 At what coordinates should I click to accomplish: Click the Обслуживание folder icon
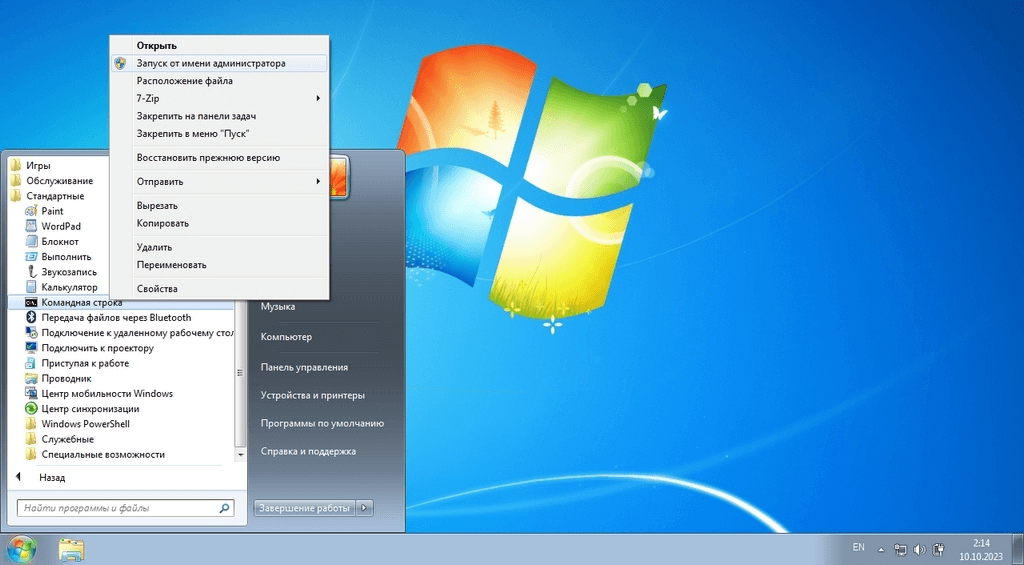point(16,180)
